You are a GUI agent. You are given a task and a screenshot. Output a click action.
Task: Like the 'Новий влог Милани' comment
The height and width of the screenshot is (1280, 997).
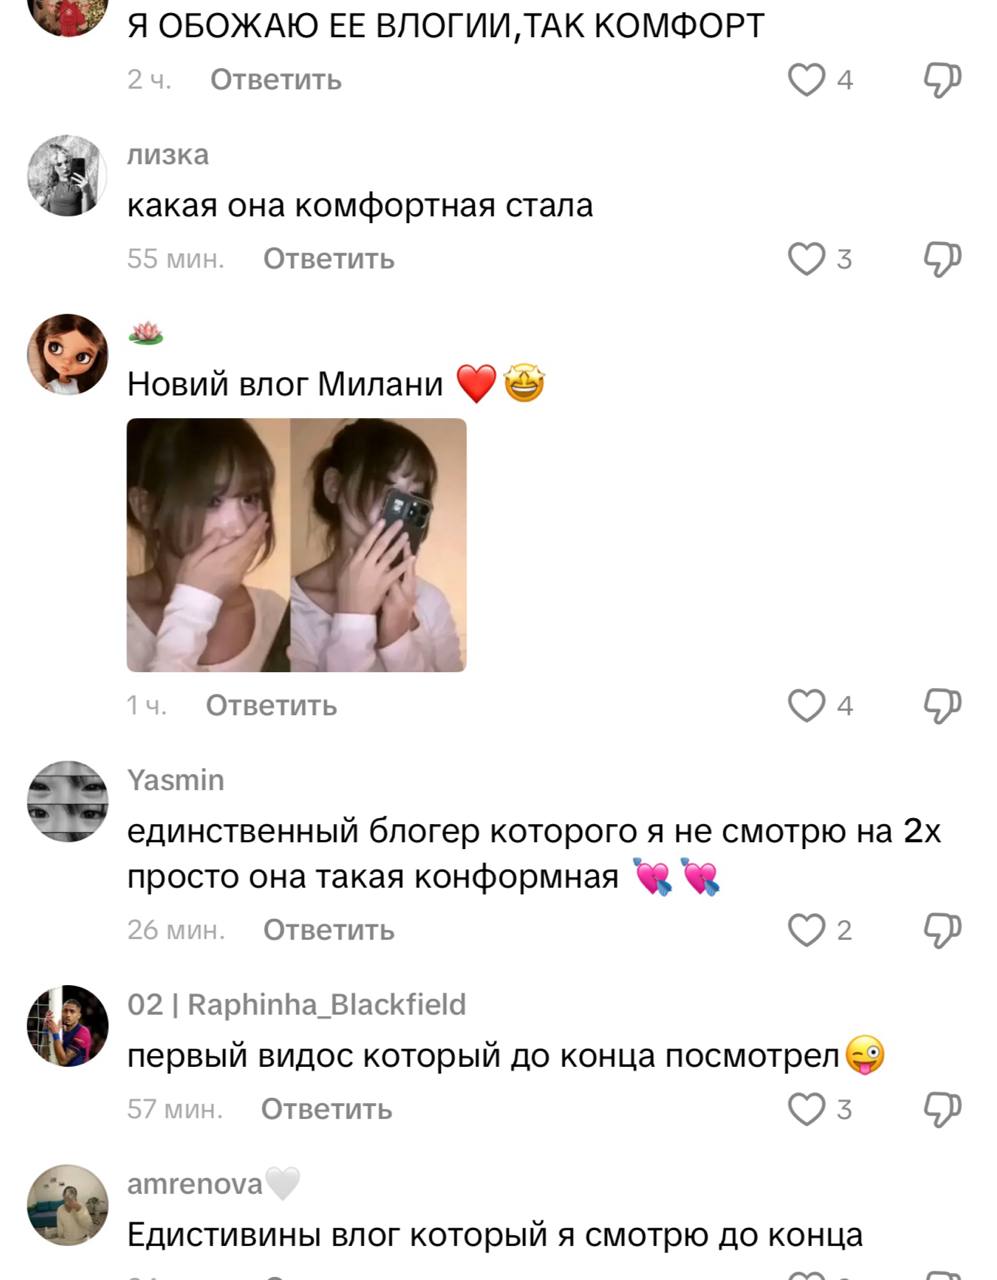806,706
